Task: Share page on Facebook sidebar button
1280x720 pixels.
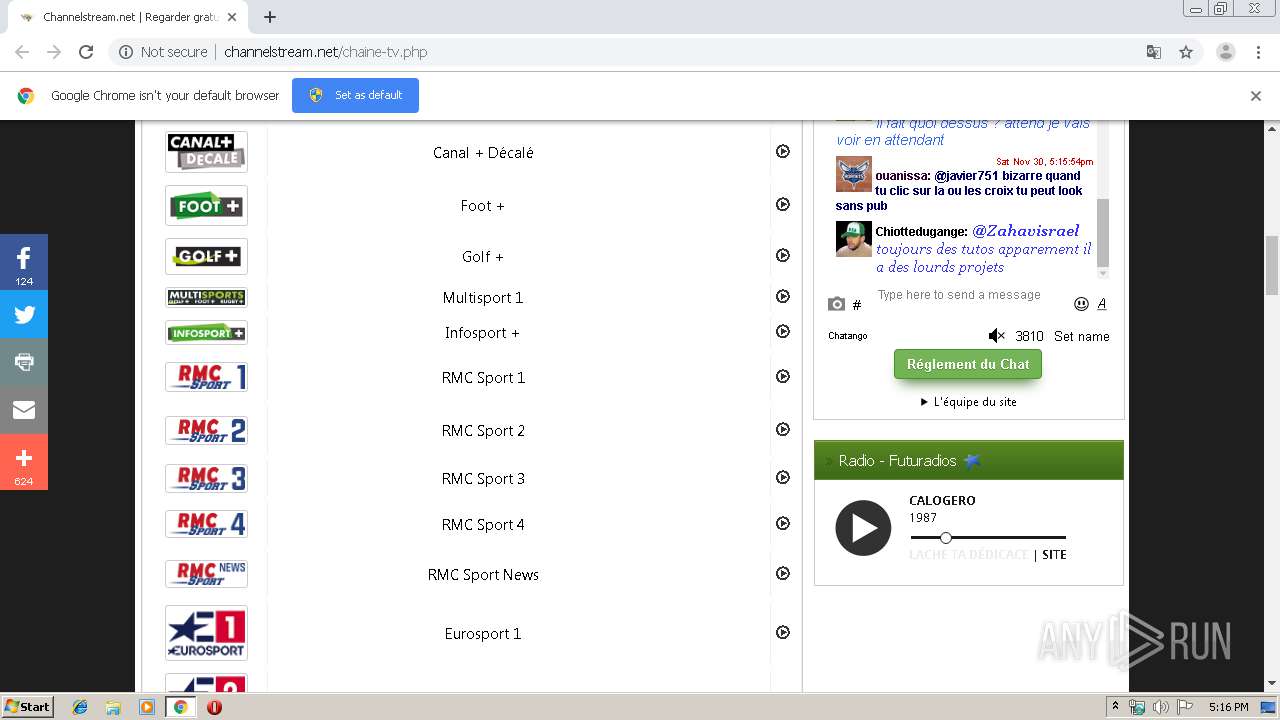Action: (x=24, y=262)
